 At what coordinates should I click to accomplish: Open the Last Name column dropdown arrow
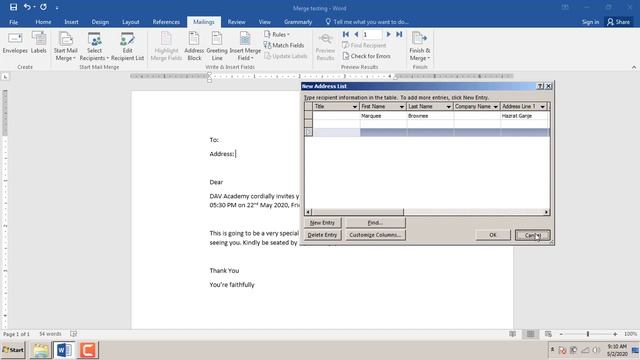(x=449, y=107)
